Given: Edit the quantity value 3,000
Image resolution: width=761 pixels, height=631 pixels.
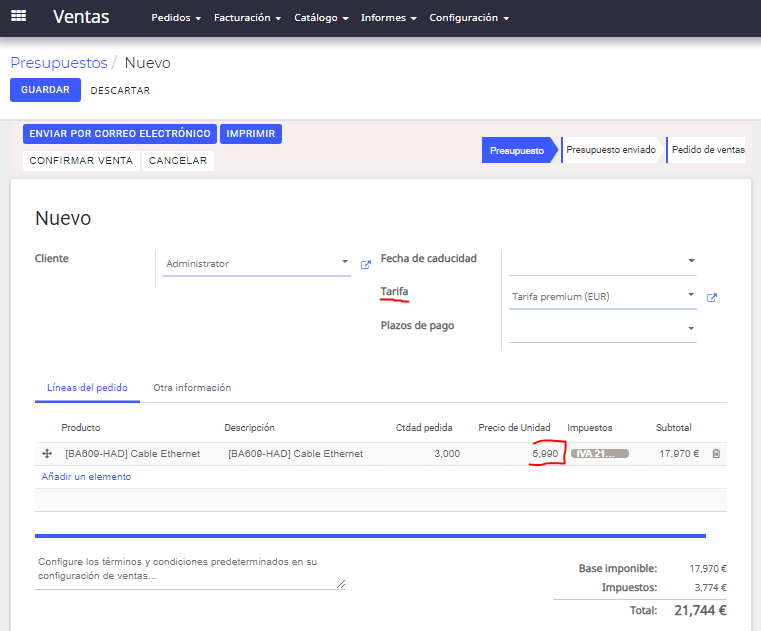Looking at the screenshot, I should point(447,454).
